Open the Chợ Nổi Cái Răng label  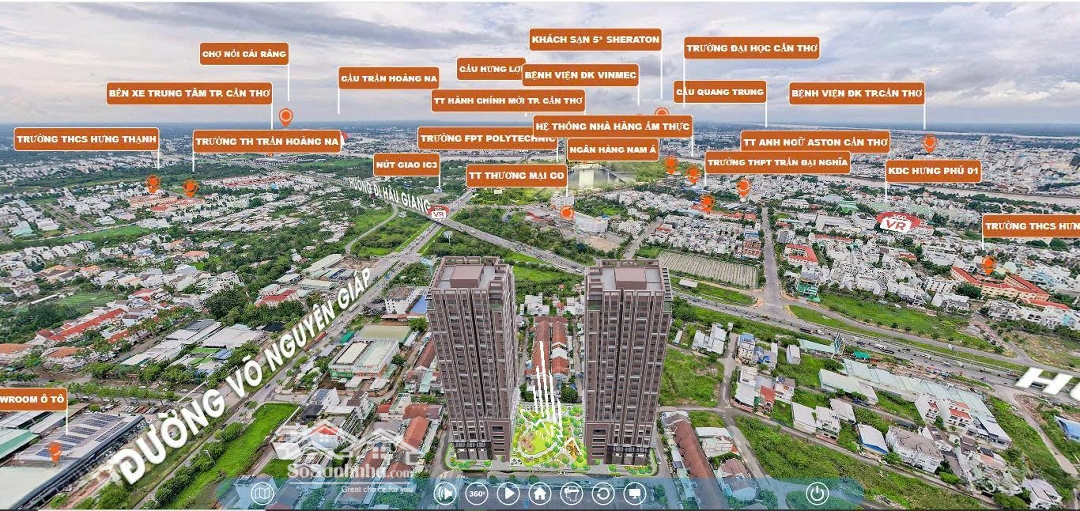[244, 54]
